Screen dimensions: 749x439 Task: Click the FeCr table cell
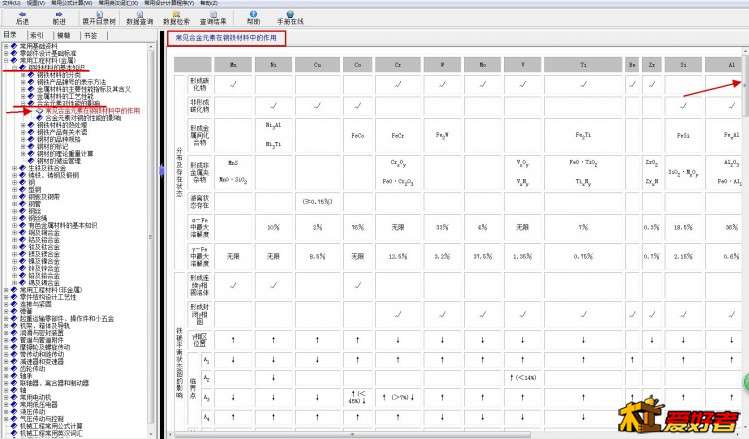point(398,136)
